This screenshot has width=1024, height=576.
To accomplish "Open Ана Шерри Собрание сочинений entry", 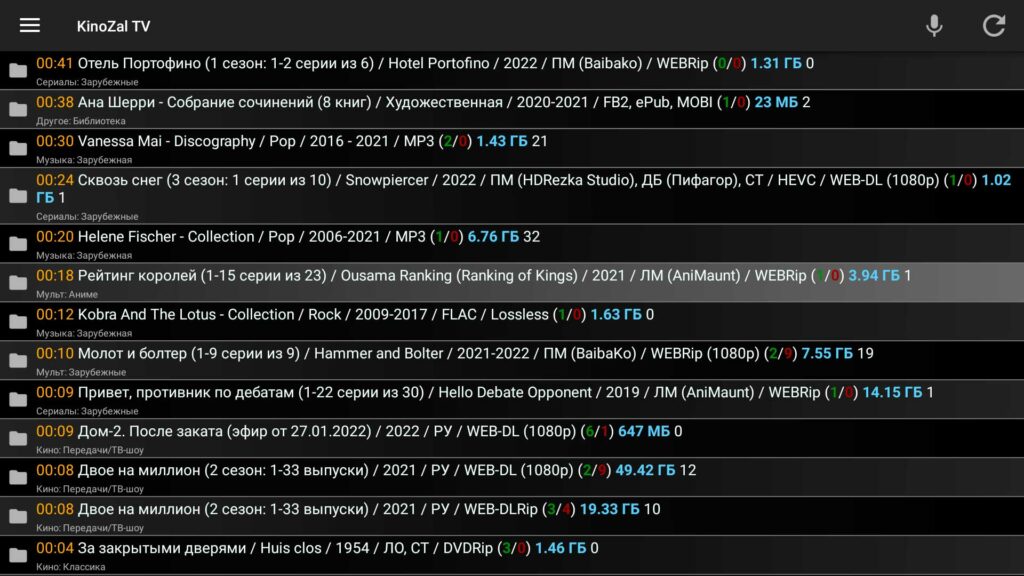I will [512, 109].
